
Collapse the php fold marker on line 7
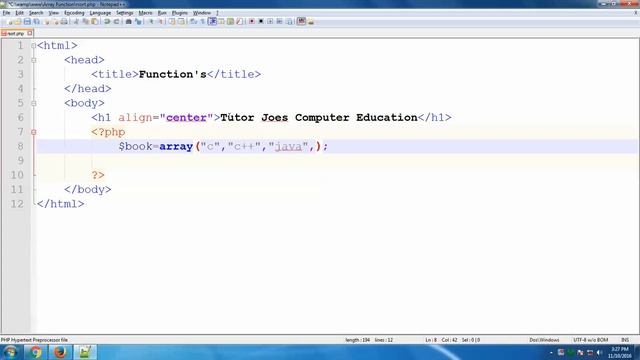(x=33, y=132)
